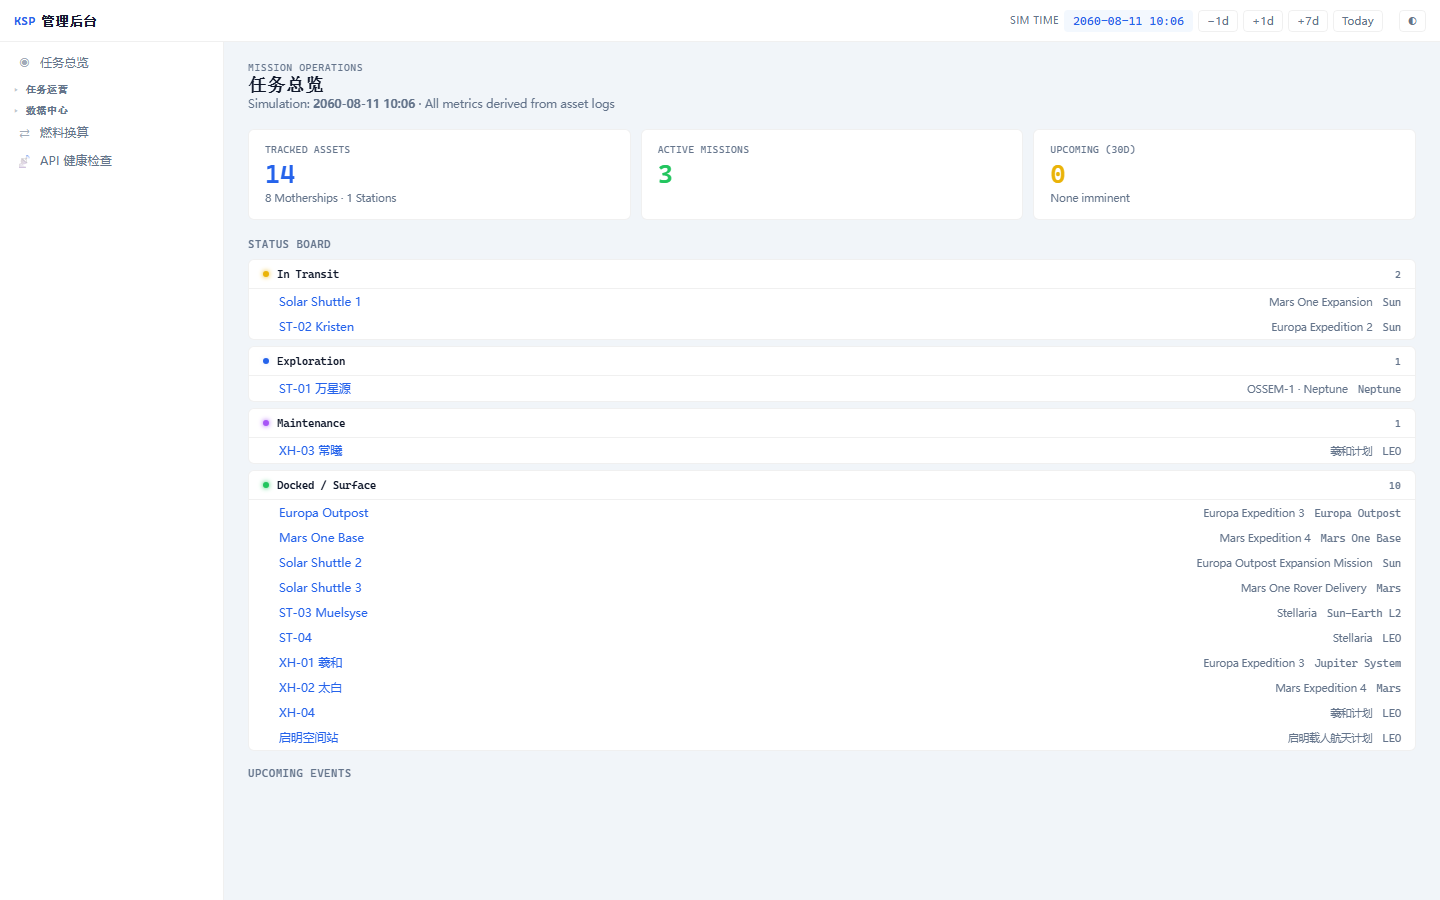Screen dimensions: 1440x900
Task: Click the Active Missions count 3
Action: coord(665,175)
